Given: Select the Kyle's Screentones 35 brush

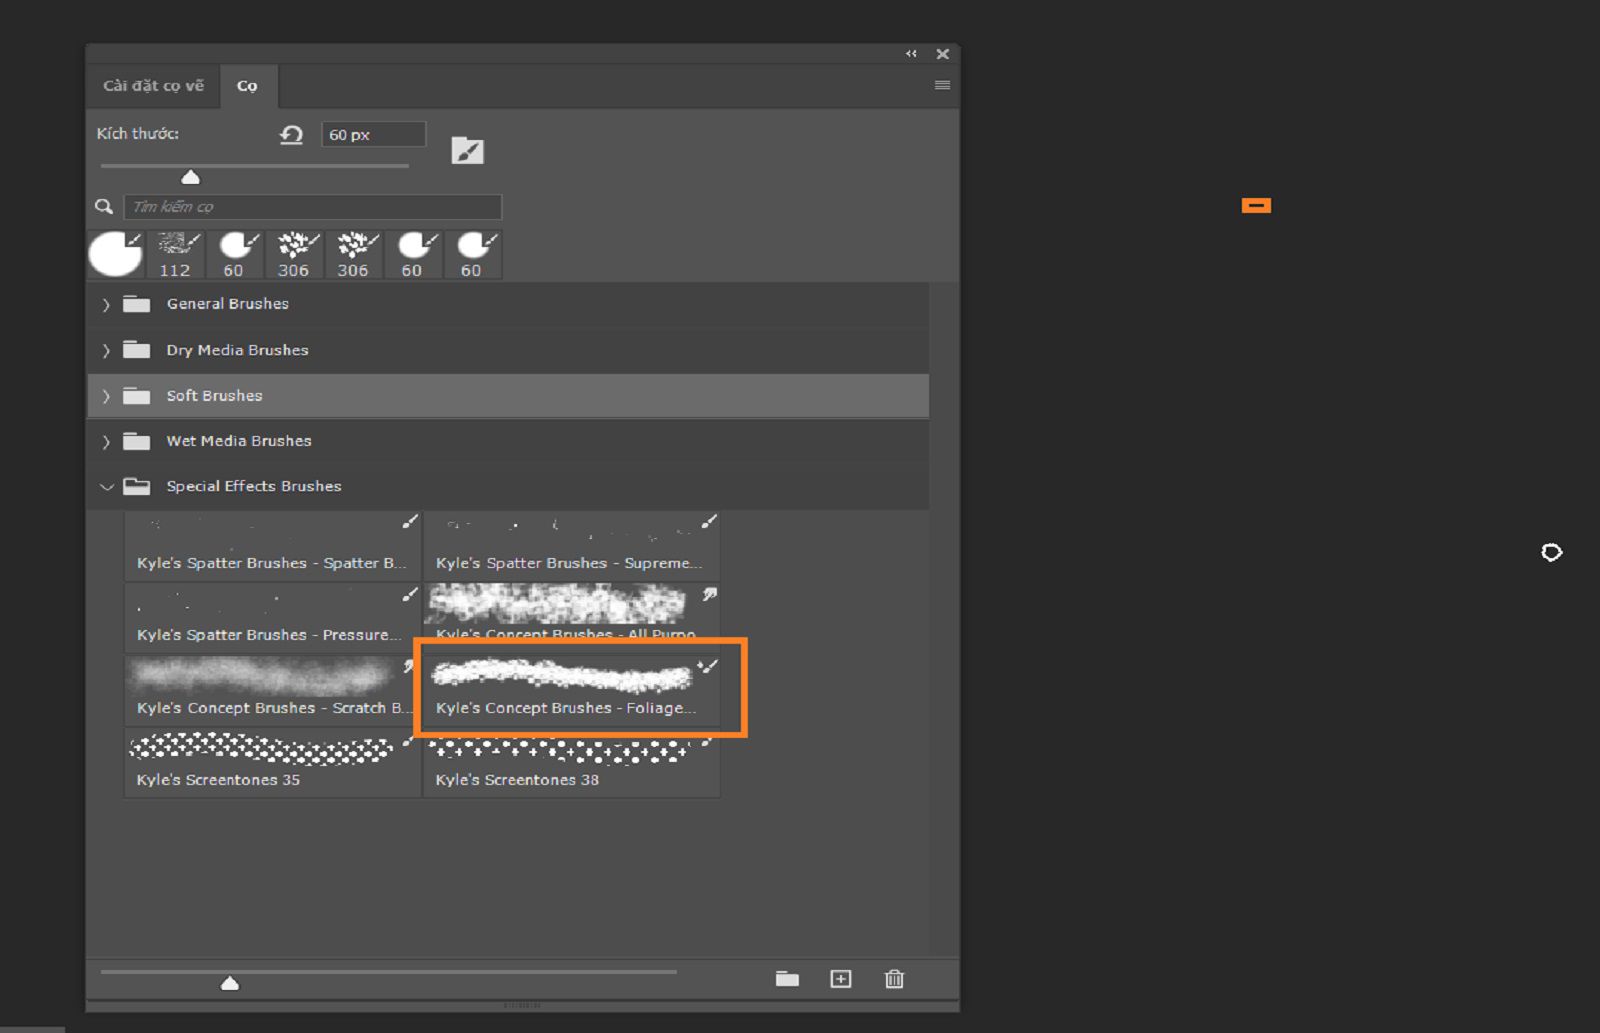Looking at the screenshot, I should (x=273, y=762).
